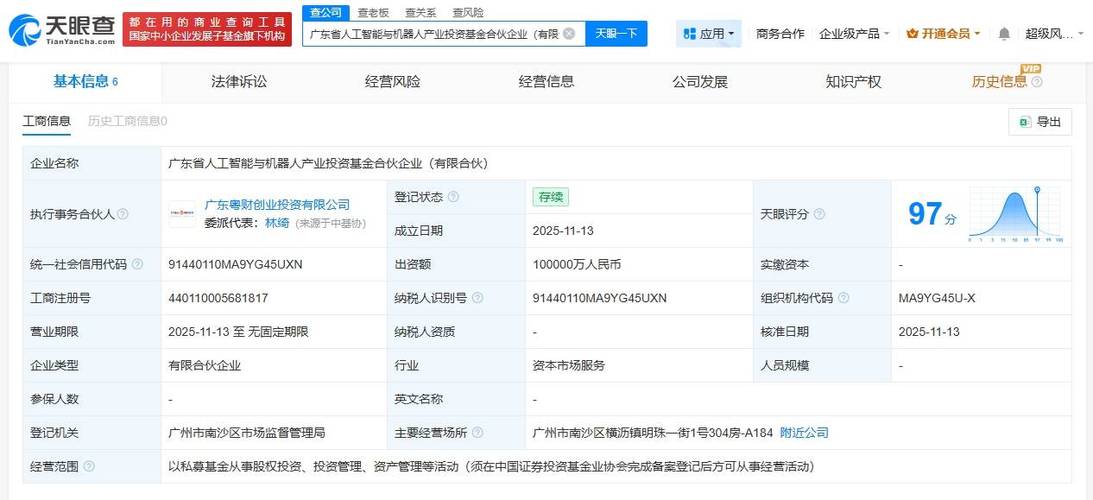The width and height of the screenshot is (1093, 500).
Task: Click the 资本市场服务 industry value
Action: pyautogui.click(x=568, y=365)
